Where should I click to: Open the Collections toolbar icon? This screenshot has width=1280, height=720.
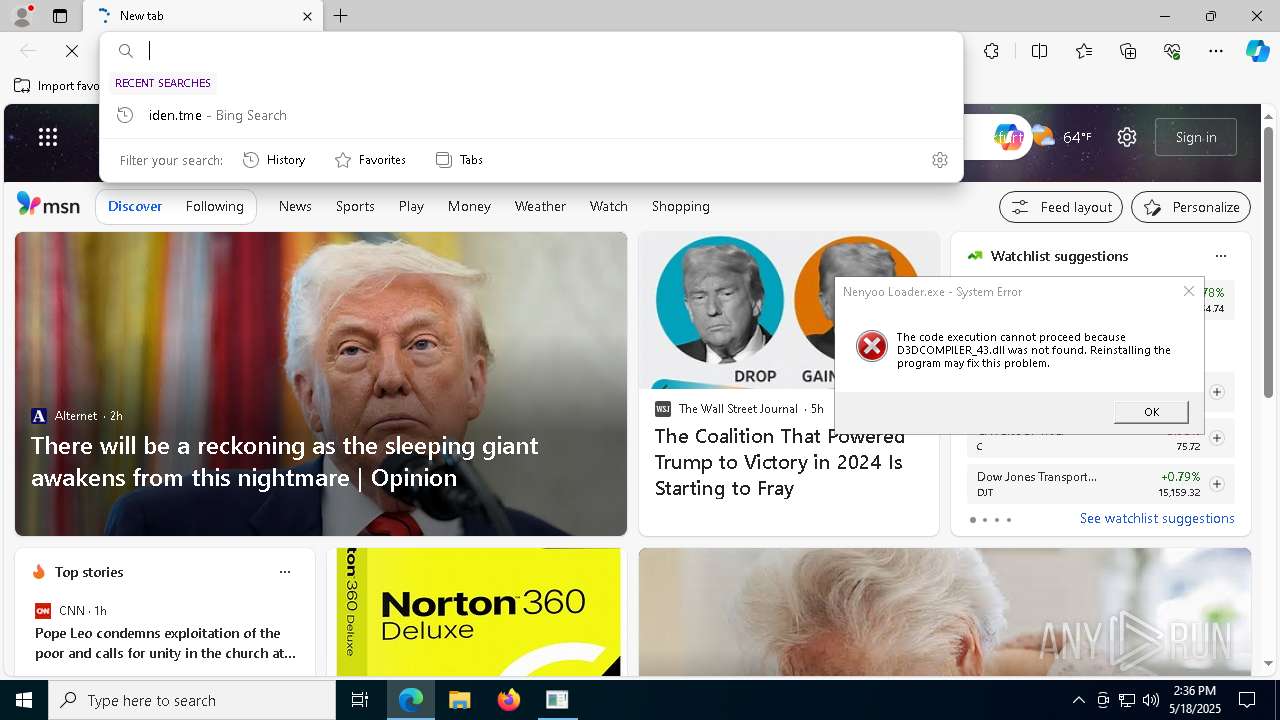1128,51
